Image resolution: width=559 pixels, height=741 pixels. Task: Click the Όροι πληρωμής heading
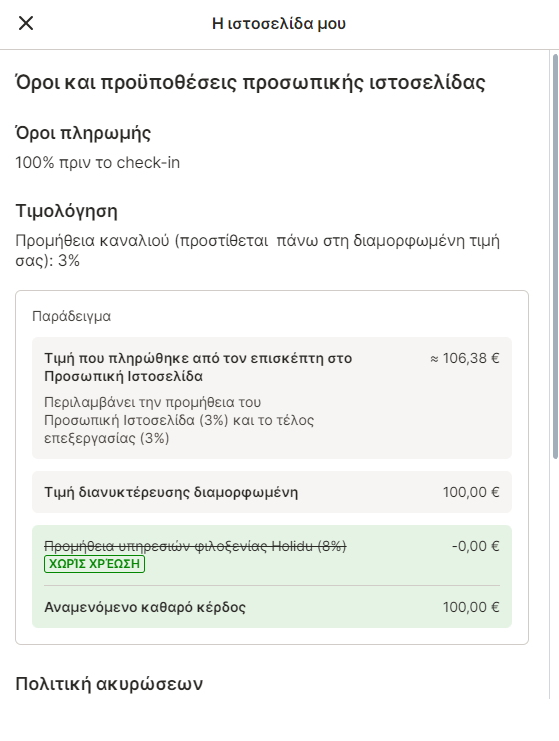click(x=83, y=133)
